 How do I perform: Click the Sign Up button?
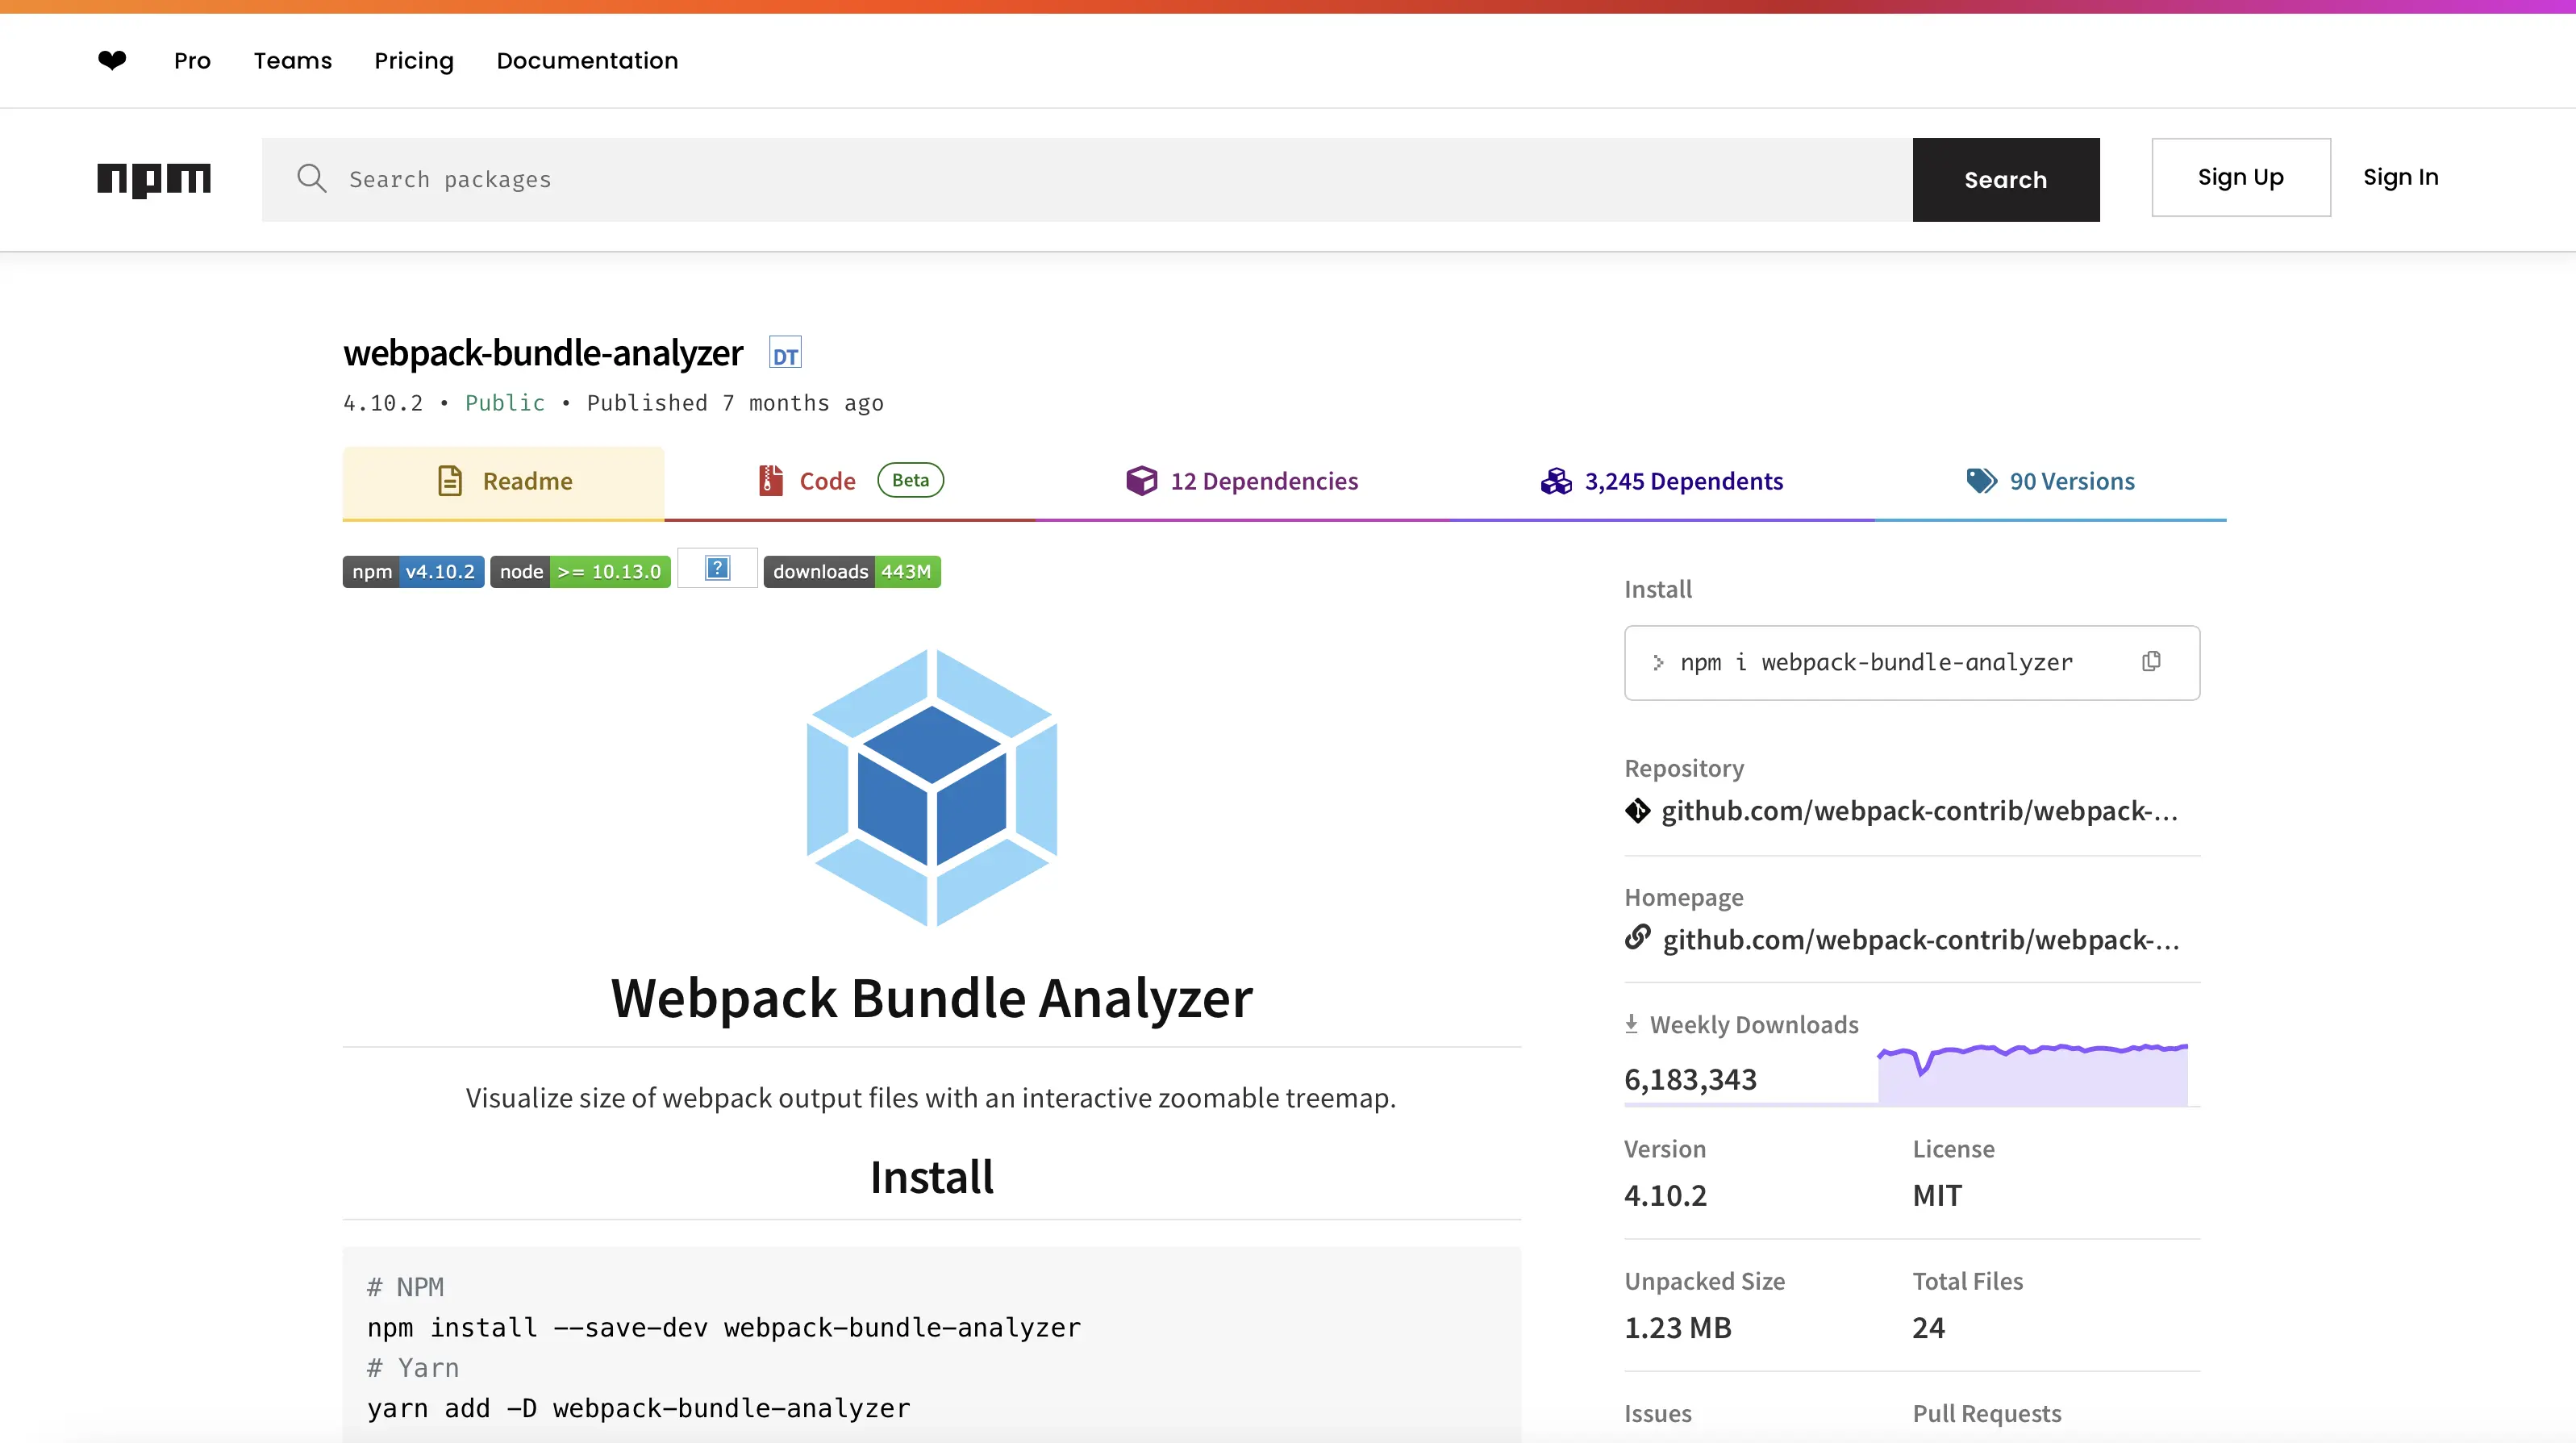pos(2240,178)
